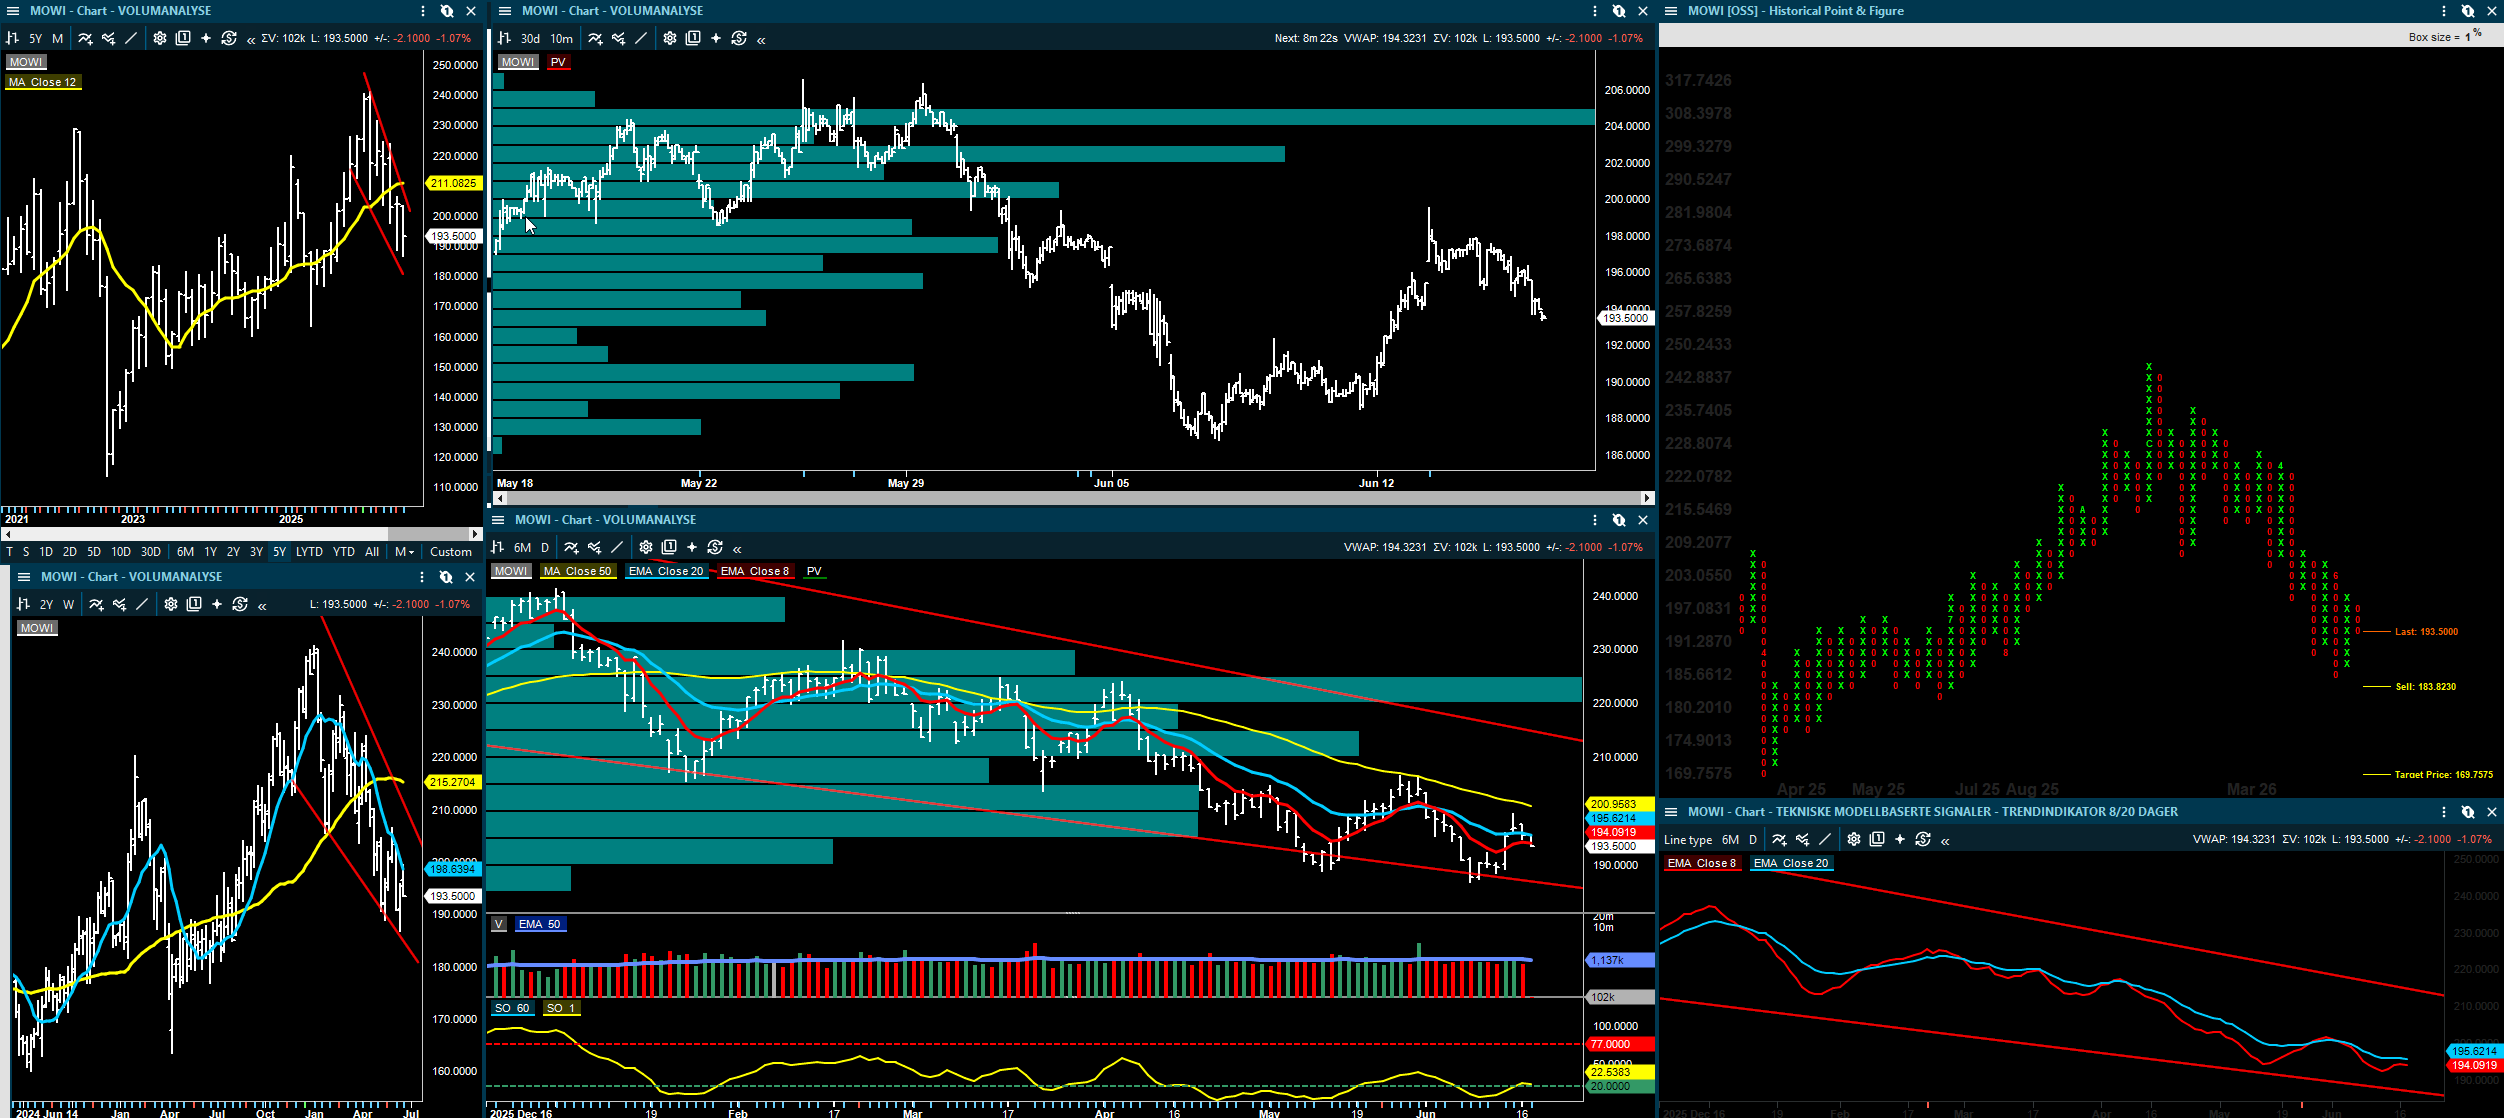Screen dimensions: 2504x1118
Task: Click right scroll arrow under 30d intraday chart
Action: [x=1646, y=498]
